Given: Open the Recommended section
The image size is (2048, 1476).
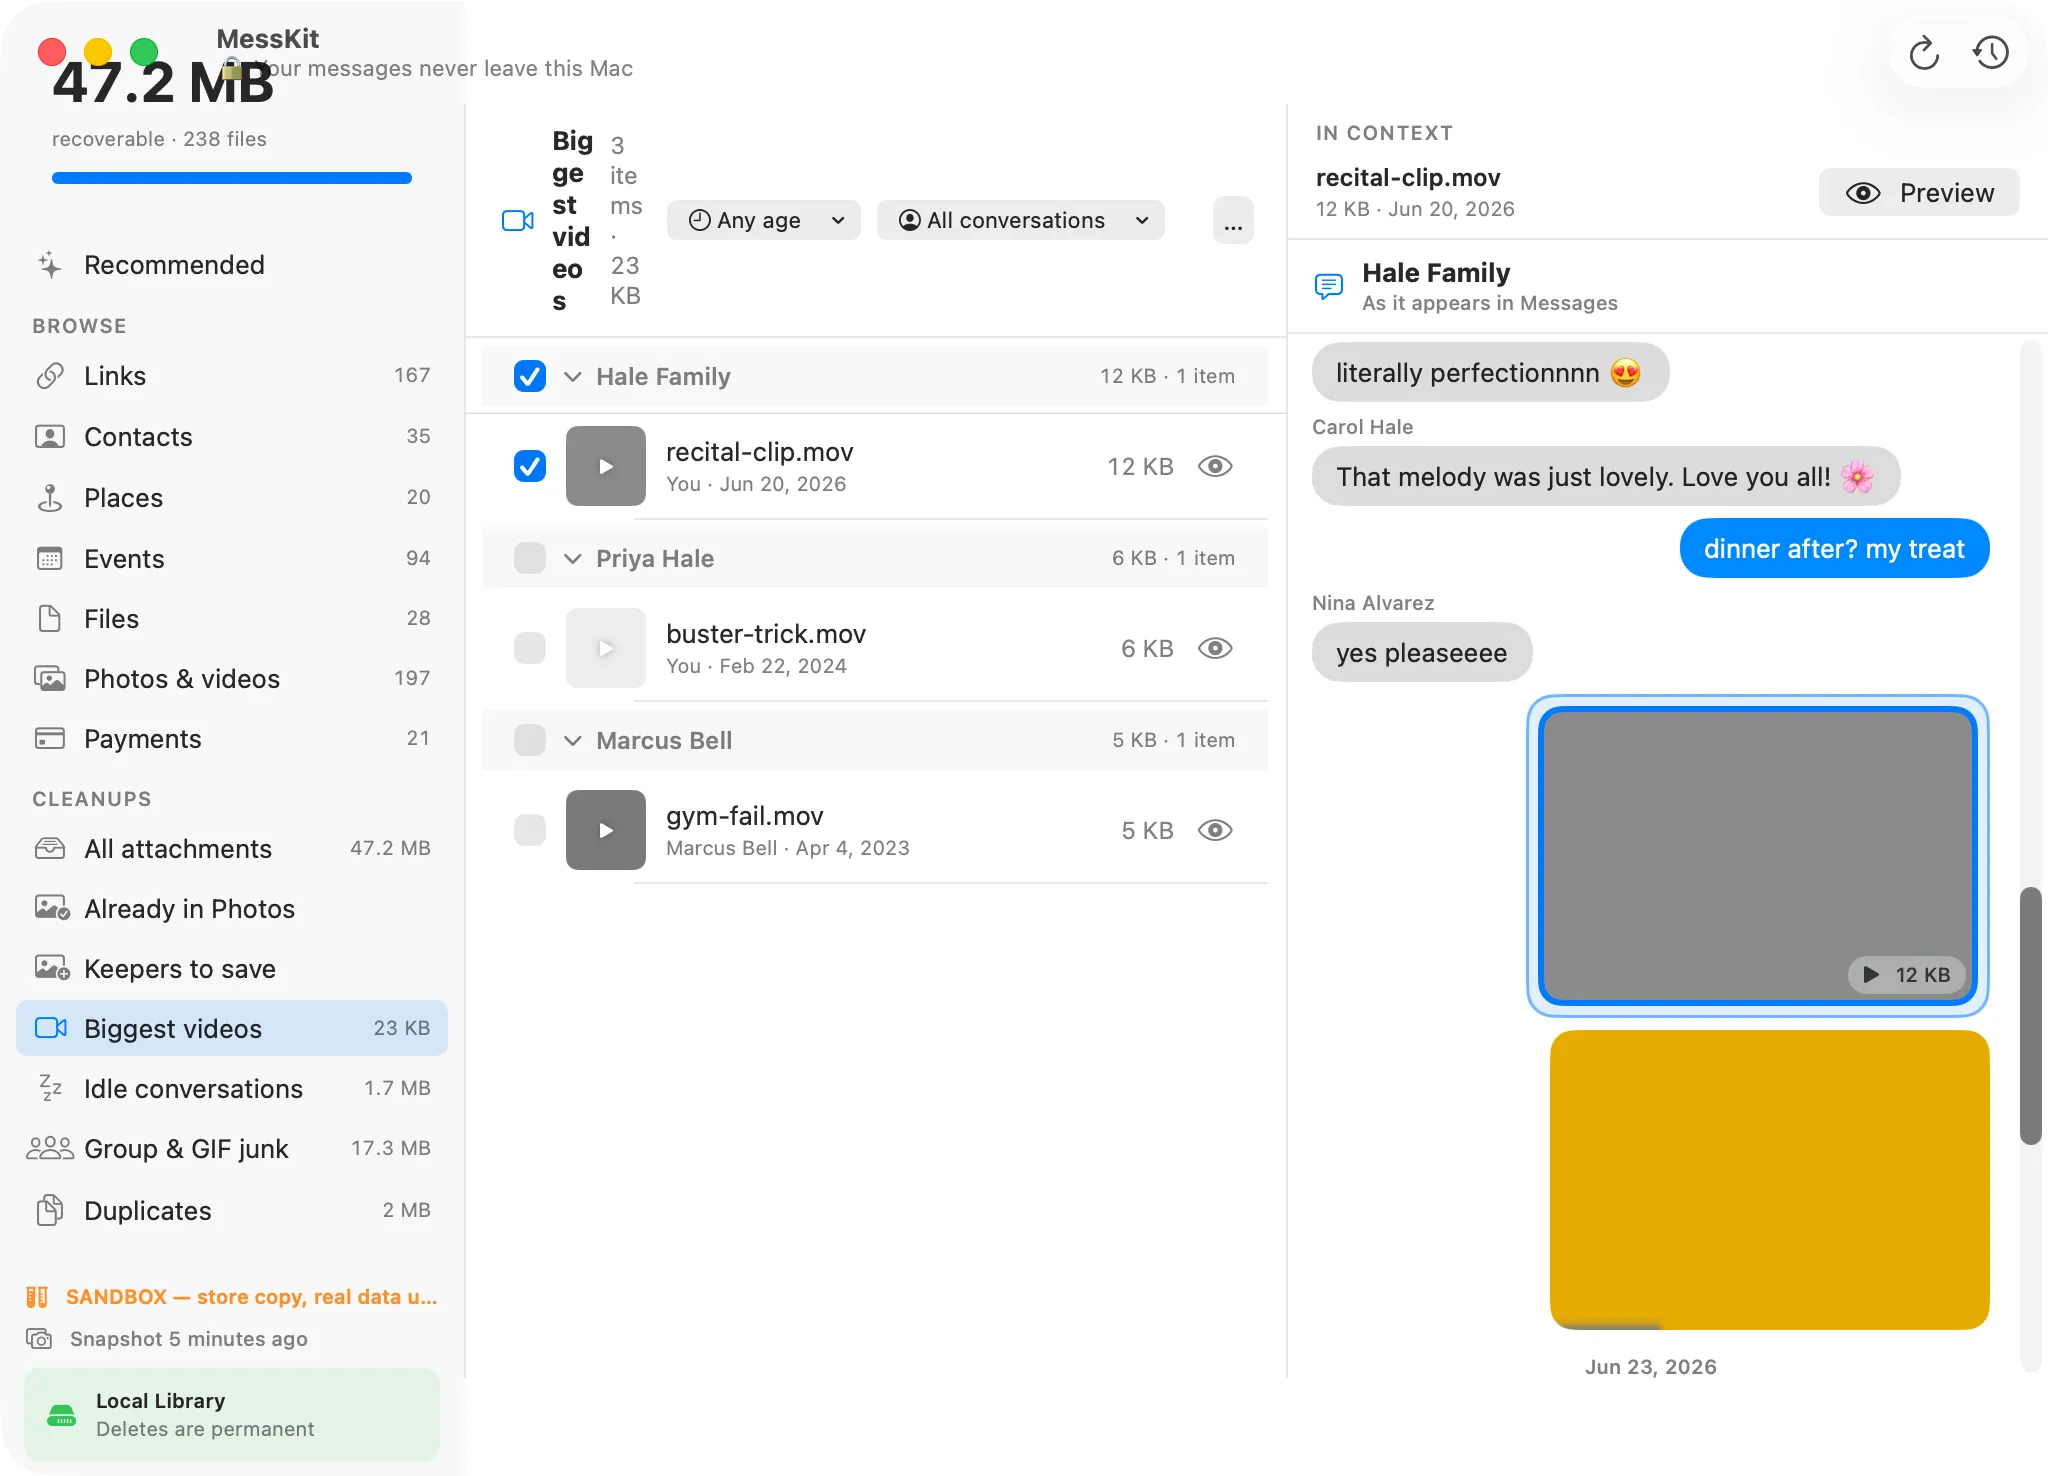Looking at the screenshot, I should pyautogui.click(x=232, y=265).
